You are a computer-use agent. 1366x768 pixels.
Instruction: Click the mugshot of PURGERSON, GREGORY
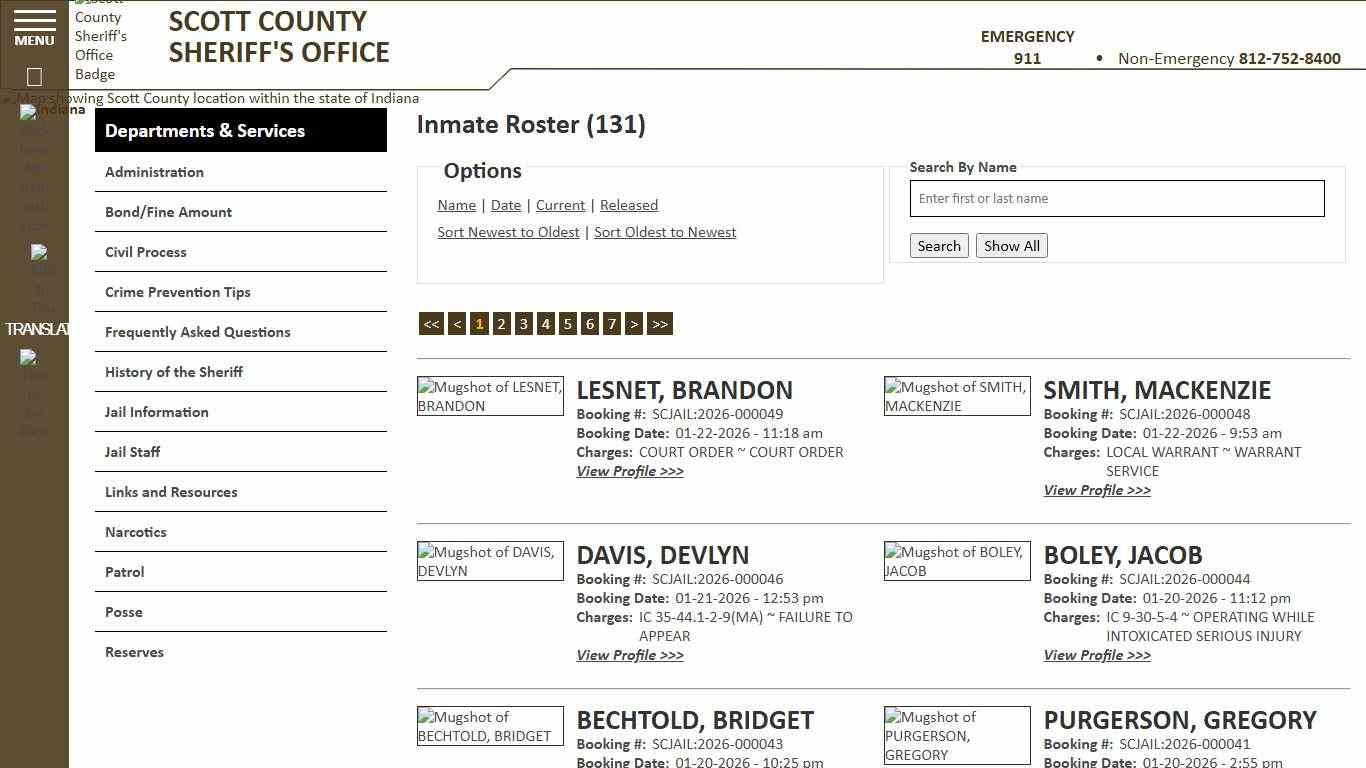(956, 735)
